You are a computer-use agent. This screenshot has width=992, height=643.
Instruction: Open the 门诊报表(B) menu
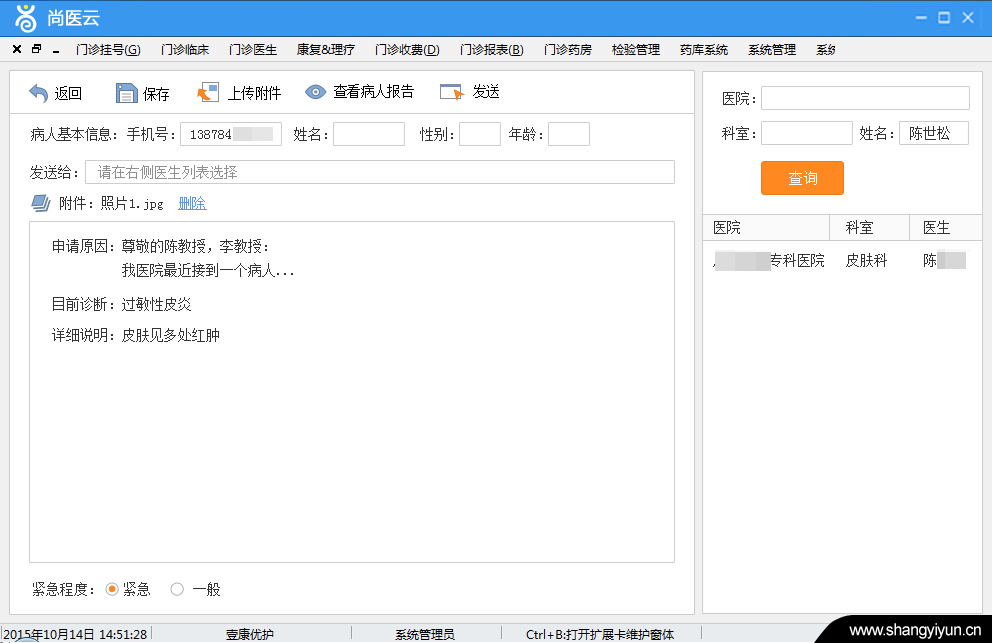click(x=492, y=49)
